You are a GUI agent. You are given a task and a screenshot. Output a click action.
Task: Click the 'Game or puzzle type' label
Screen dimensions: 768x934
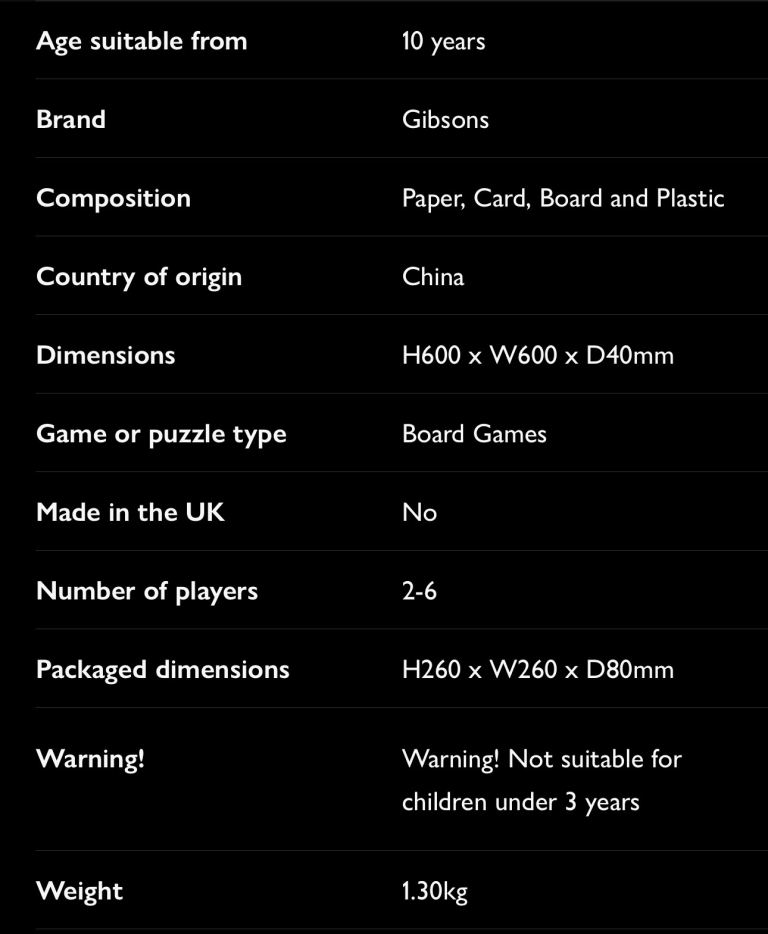(x=161, y=434)
